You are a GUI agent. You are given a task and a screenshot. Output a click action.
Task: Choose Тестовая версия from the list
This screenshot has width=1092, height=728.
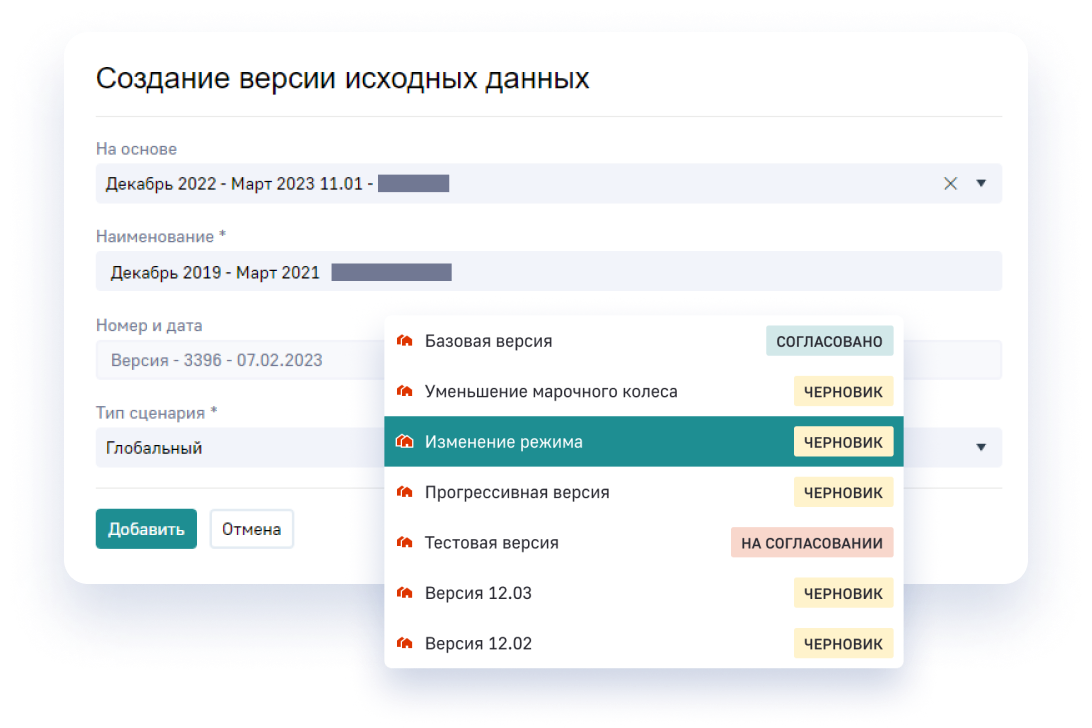(x=644, y=542)
